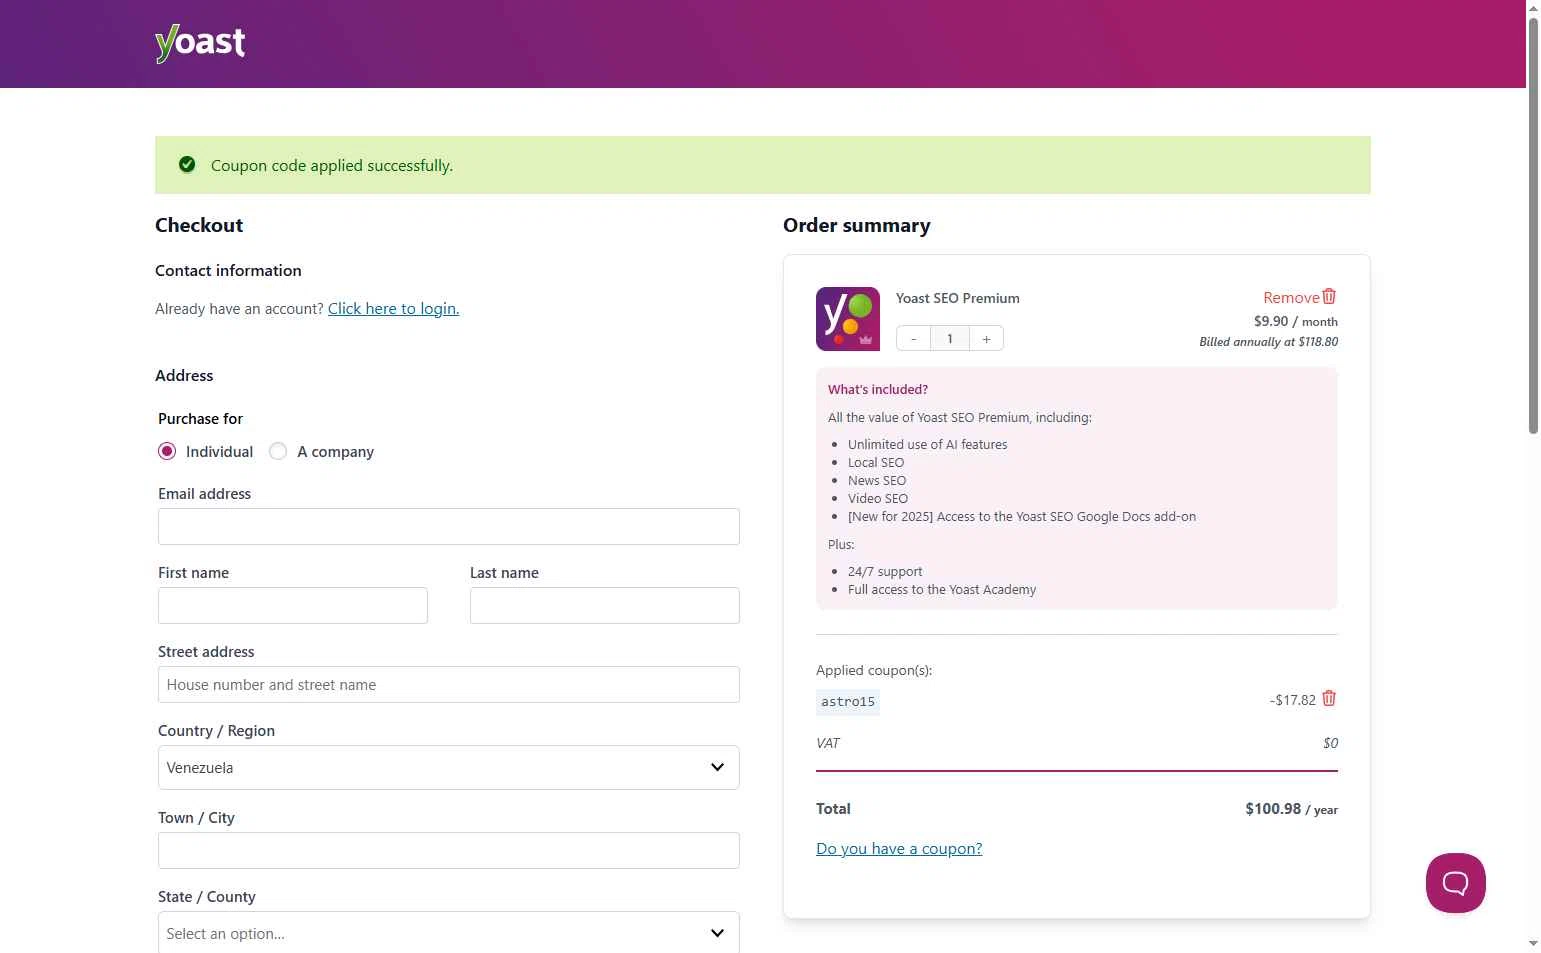1541x953 pixels.
Task: Click the scrollbar up arrow
Action: 1533,8
